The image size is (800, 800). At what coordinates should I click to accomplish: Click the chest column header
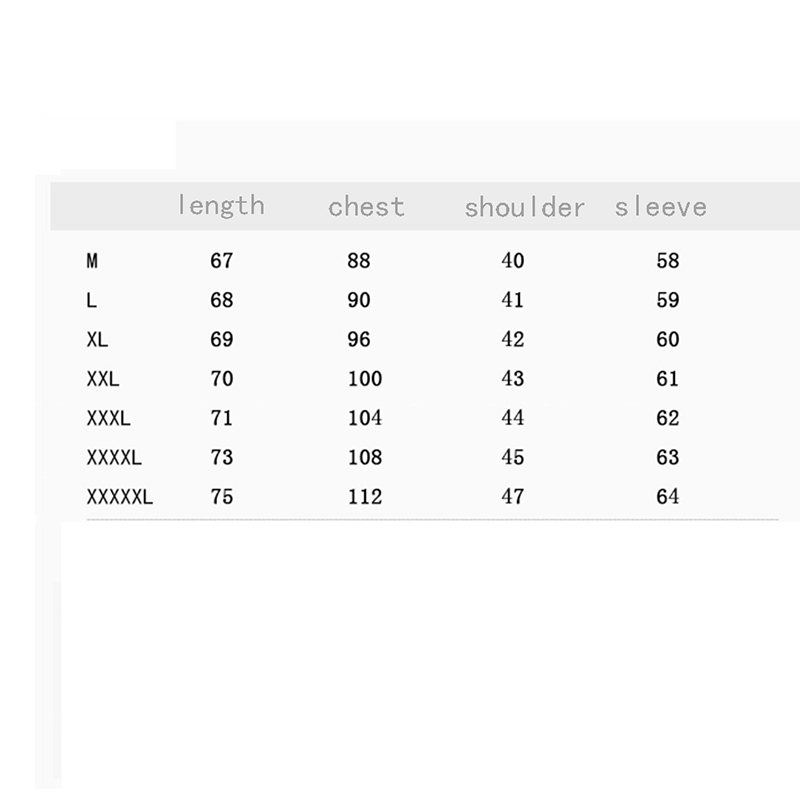[x=366, y=207]
